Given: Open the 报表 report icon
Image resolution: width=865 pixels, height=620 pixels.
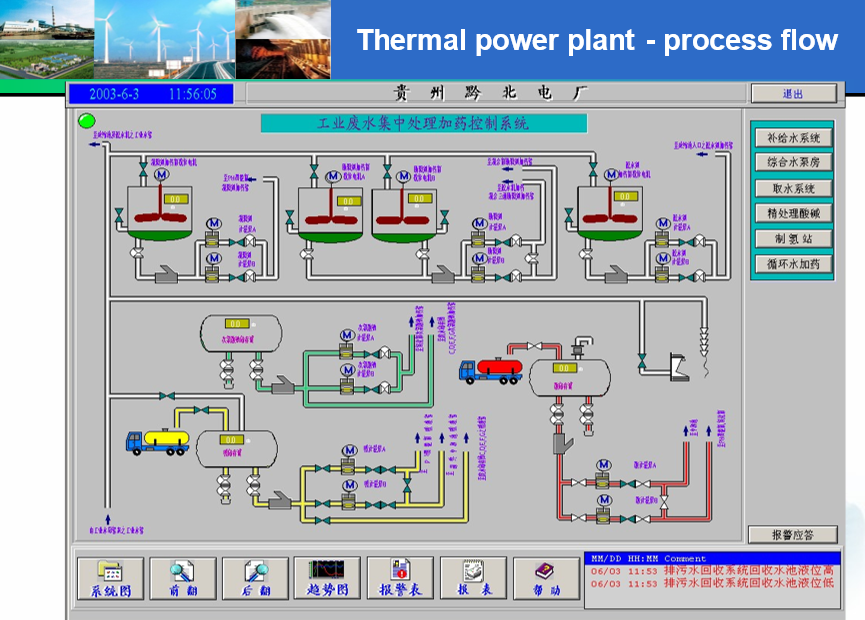Looking at the screenshot, I should pos(473,578).
